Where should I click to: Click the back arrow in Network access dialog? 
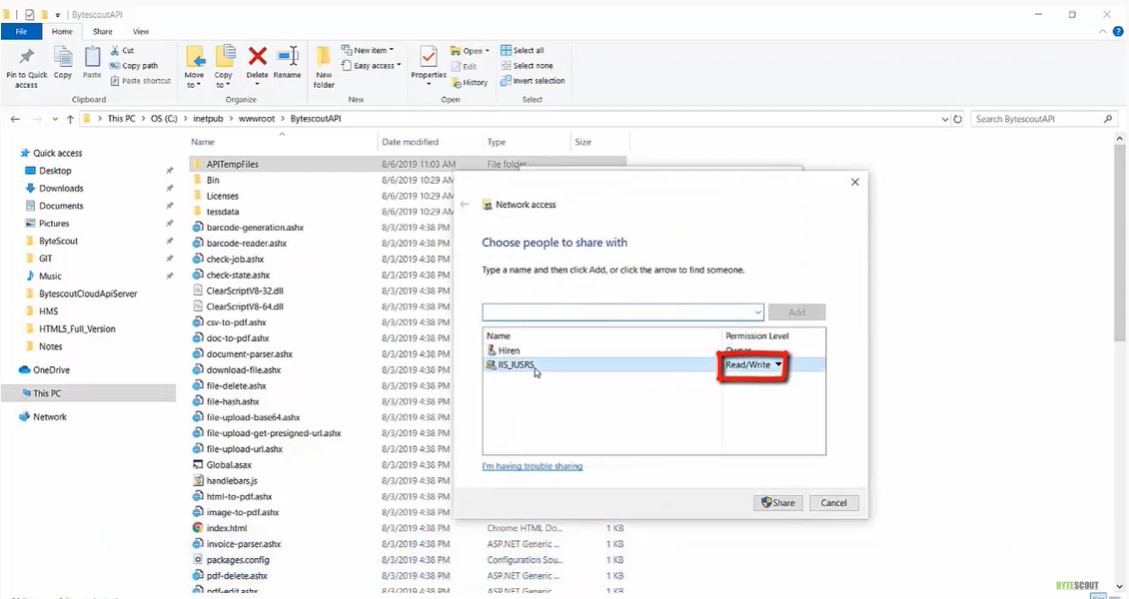tap(464, 204)
